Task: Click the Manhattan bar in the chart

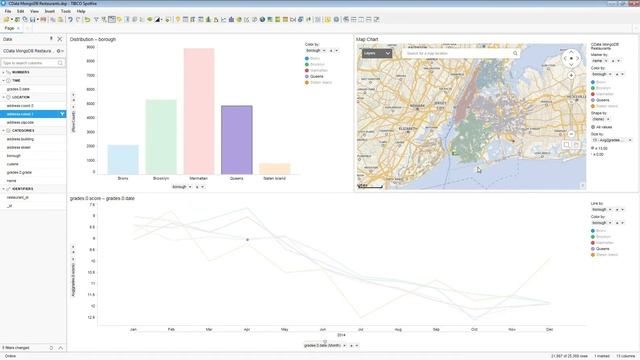Action: coord(199,111)
